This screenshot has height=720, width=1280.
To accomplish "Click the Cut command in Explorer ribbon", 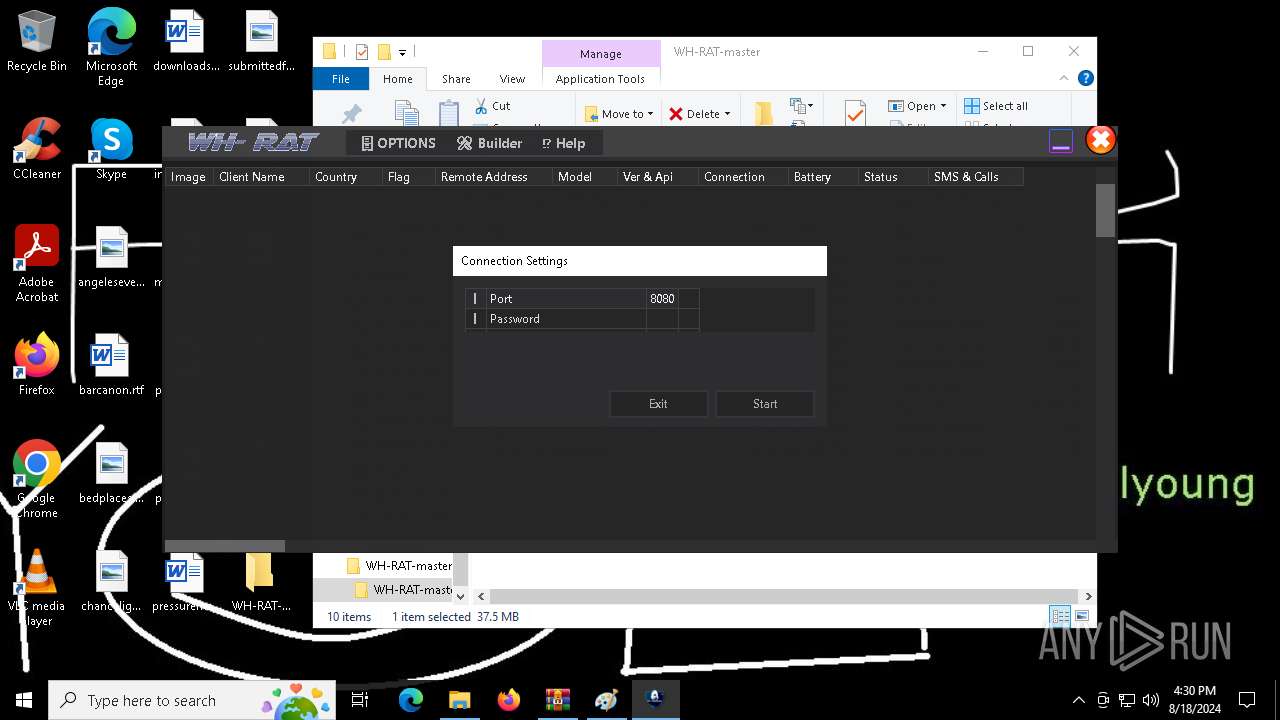I will pyautogui.click(x=492, y=106).
